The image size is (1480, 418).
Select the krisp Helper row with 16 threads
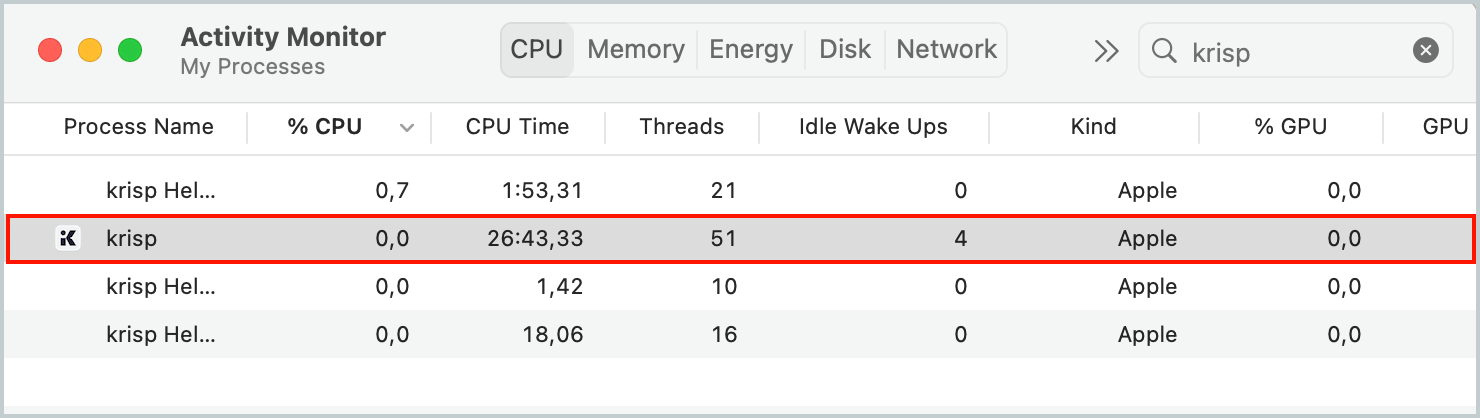pos(740,334)
